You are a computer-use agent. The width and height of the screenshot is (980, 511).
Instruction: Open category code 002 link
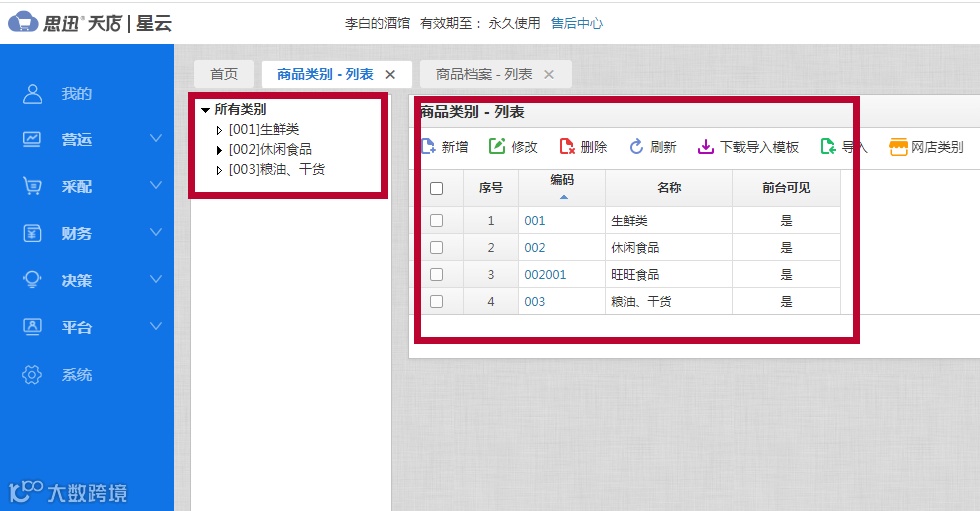point(534,247)
